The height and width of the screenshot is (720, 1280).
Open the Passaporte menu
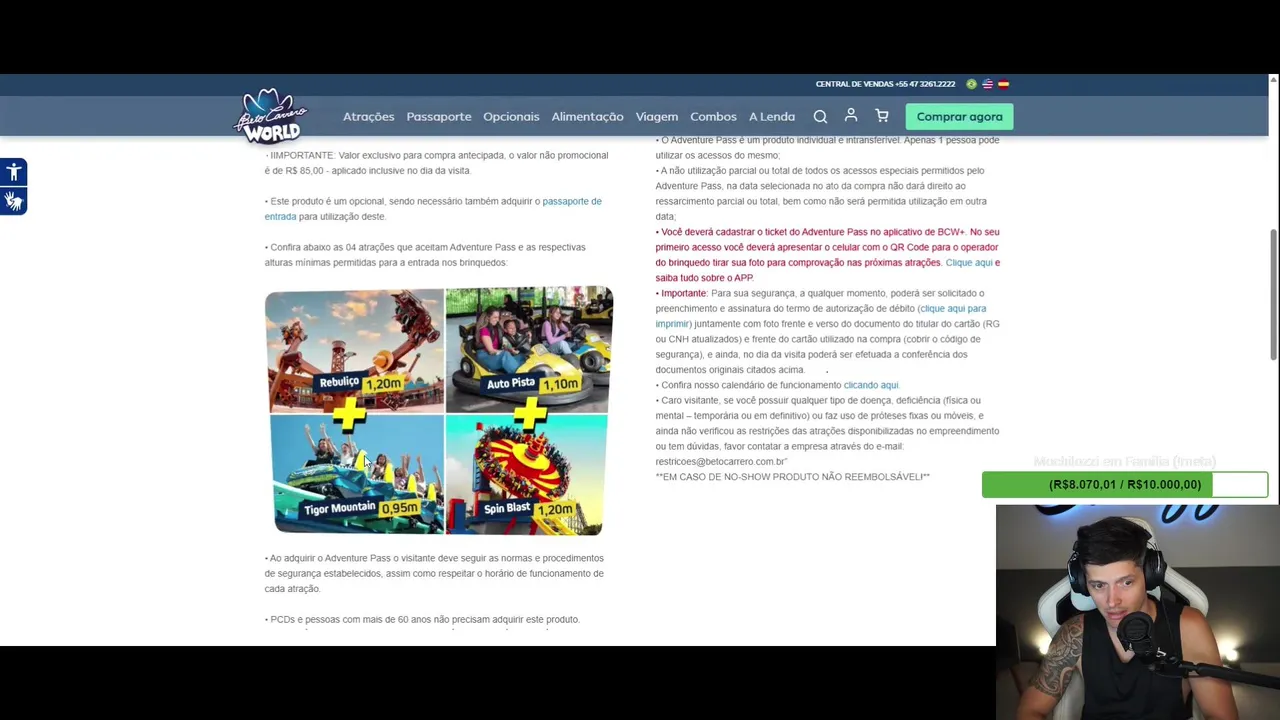(x=439, y=117)
